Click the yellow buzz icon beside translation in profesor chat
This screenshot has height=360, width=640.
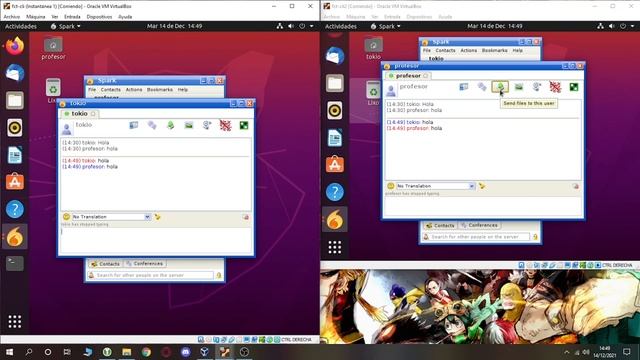(x=482, y=186)
